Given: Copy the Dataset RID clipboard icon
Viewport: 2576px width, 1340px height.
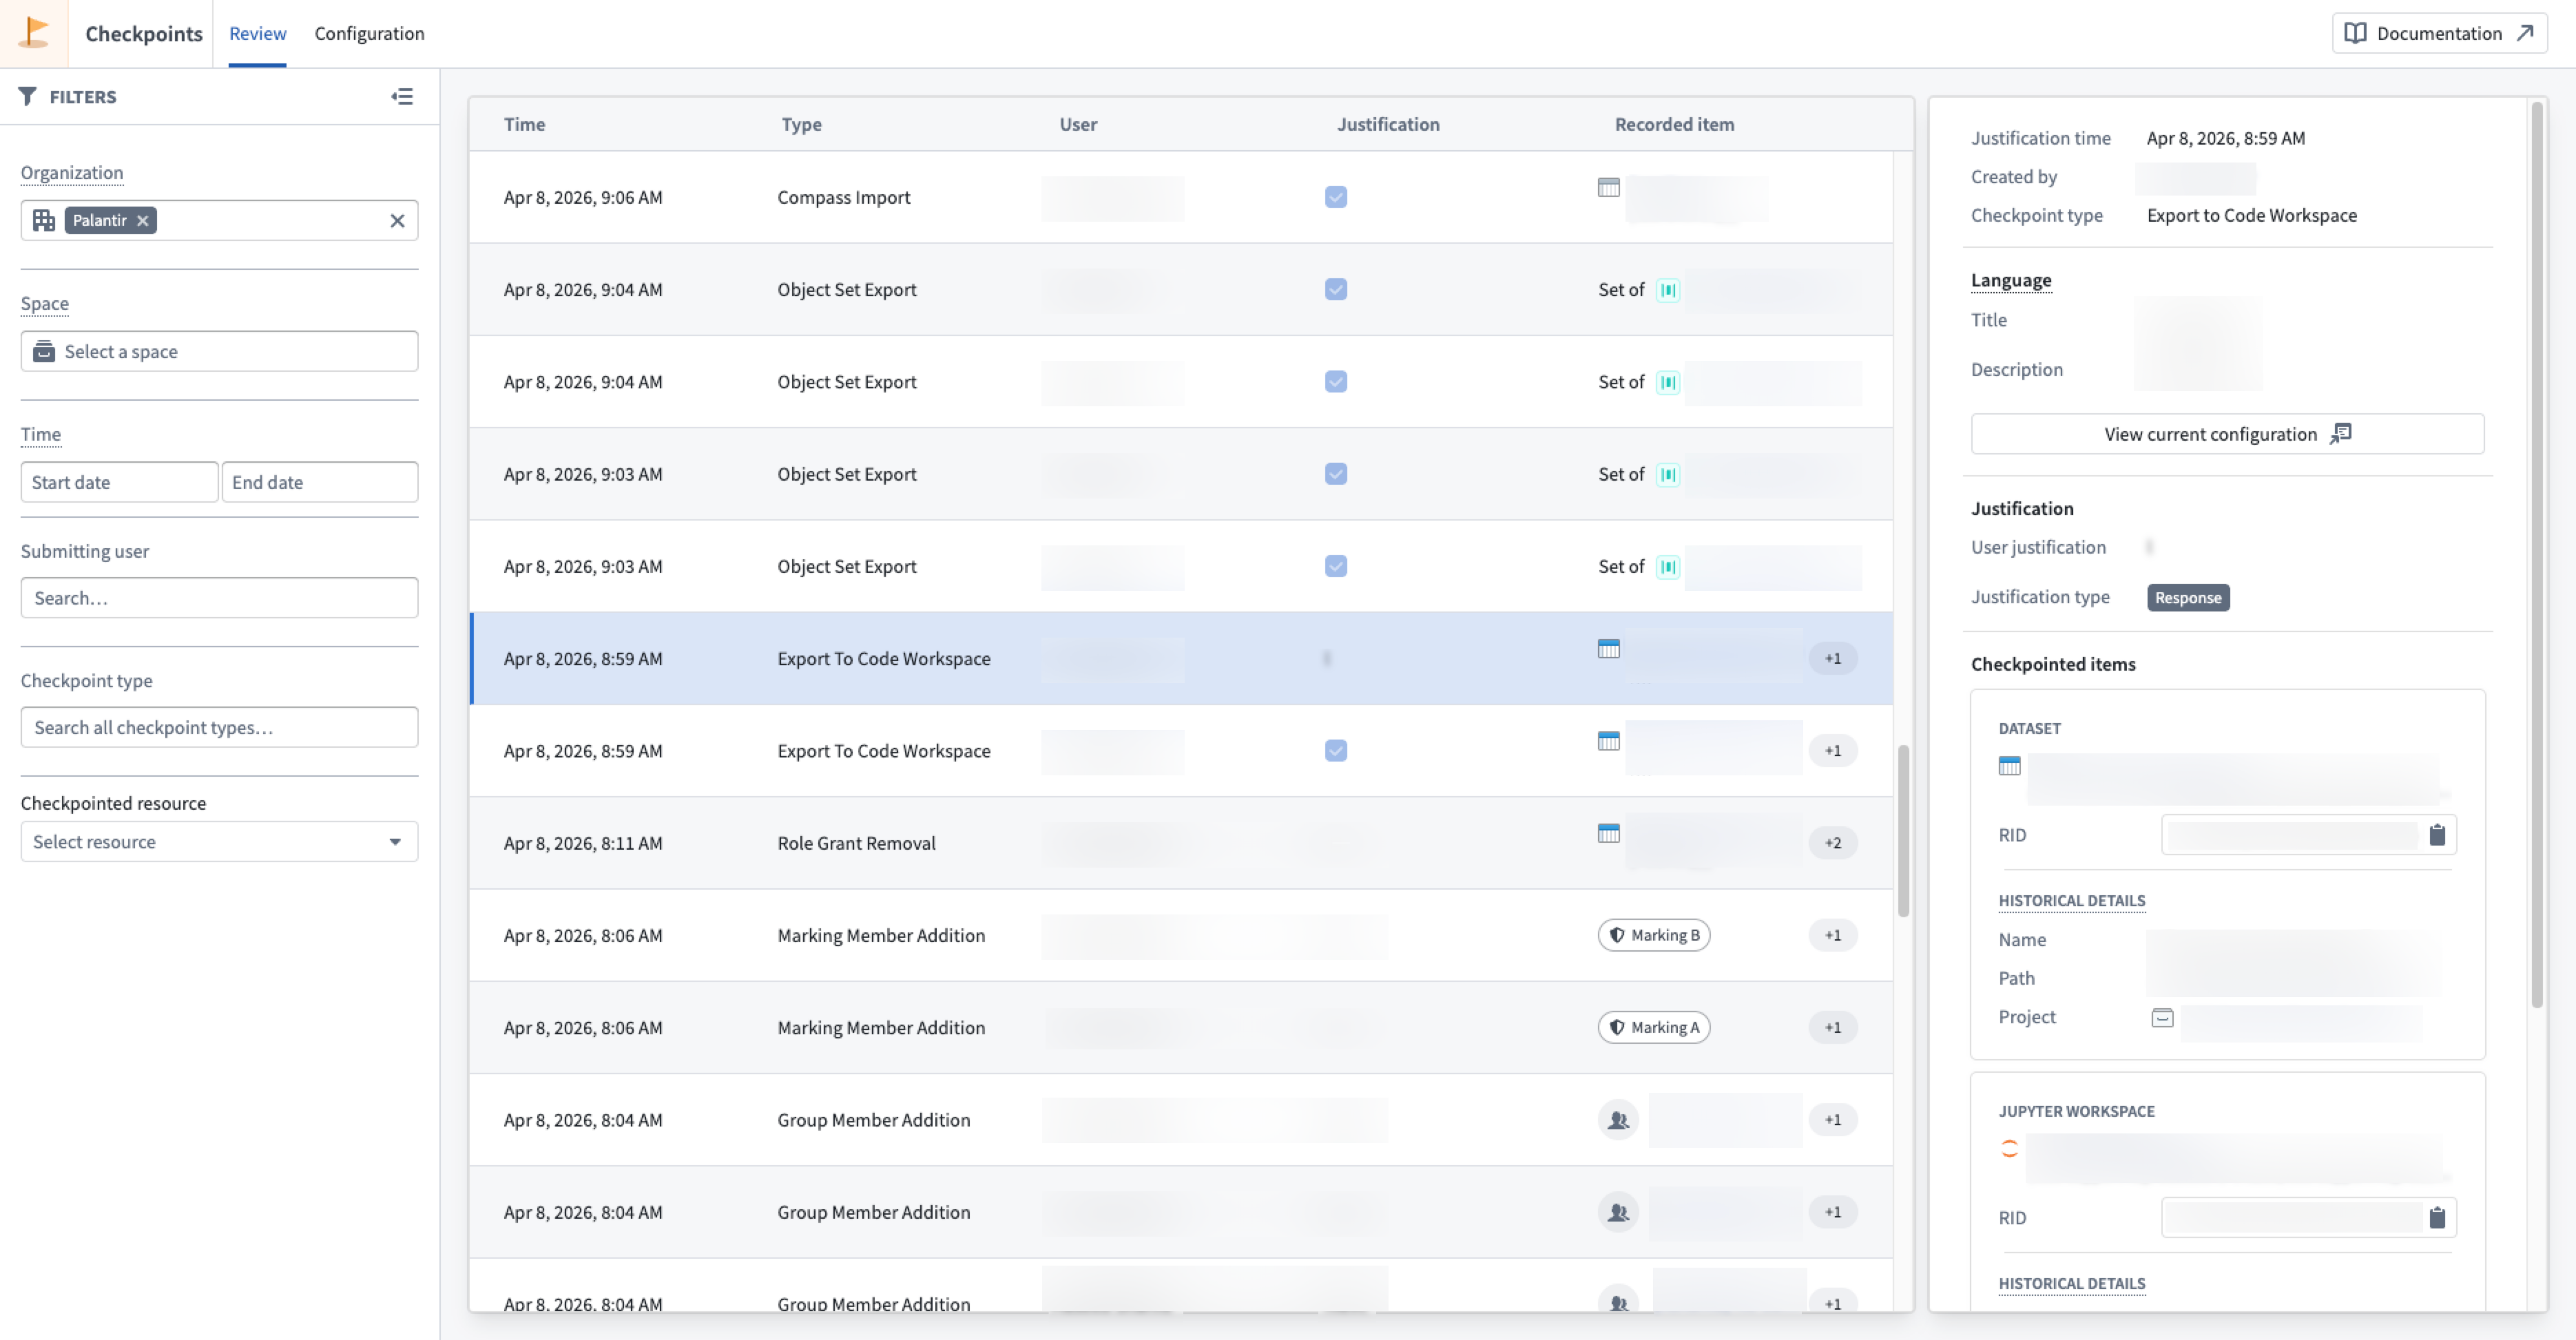Looking at the screenshot, I should tap(2436, 835).
